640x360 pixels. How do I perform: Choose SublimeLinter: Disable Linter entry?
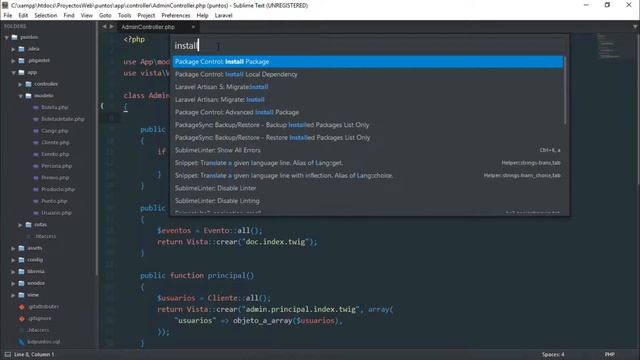pos(368,188)
